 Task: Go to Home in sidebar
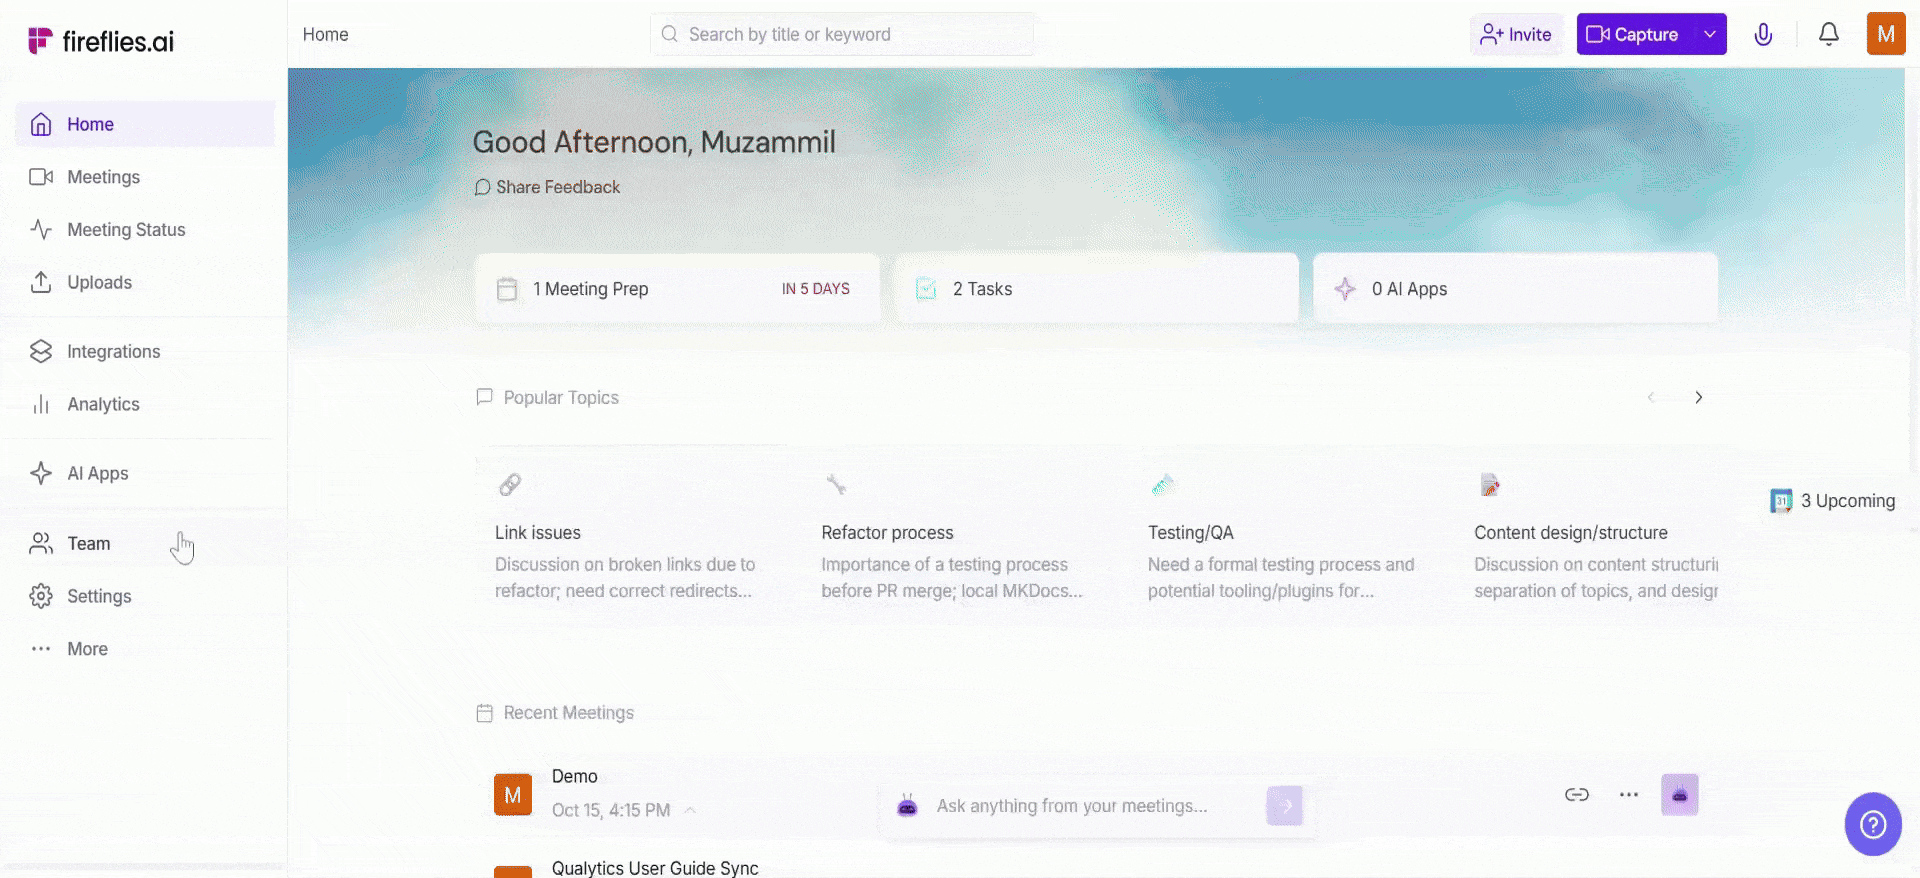coord(145,124)
